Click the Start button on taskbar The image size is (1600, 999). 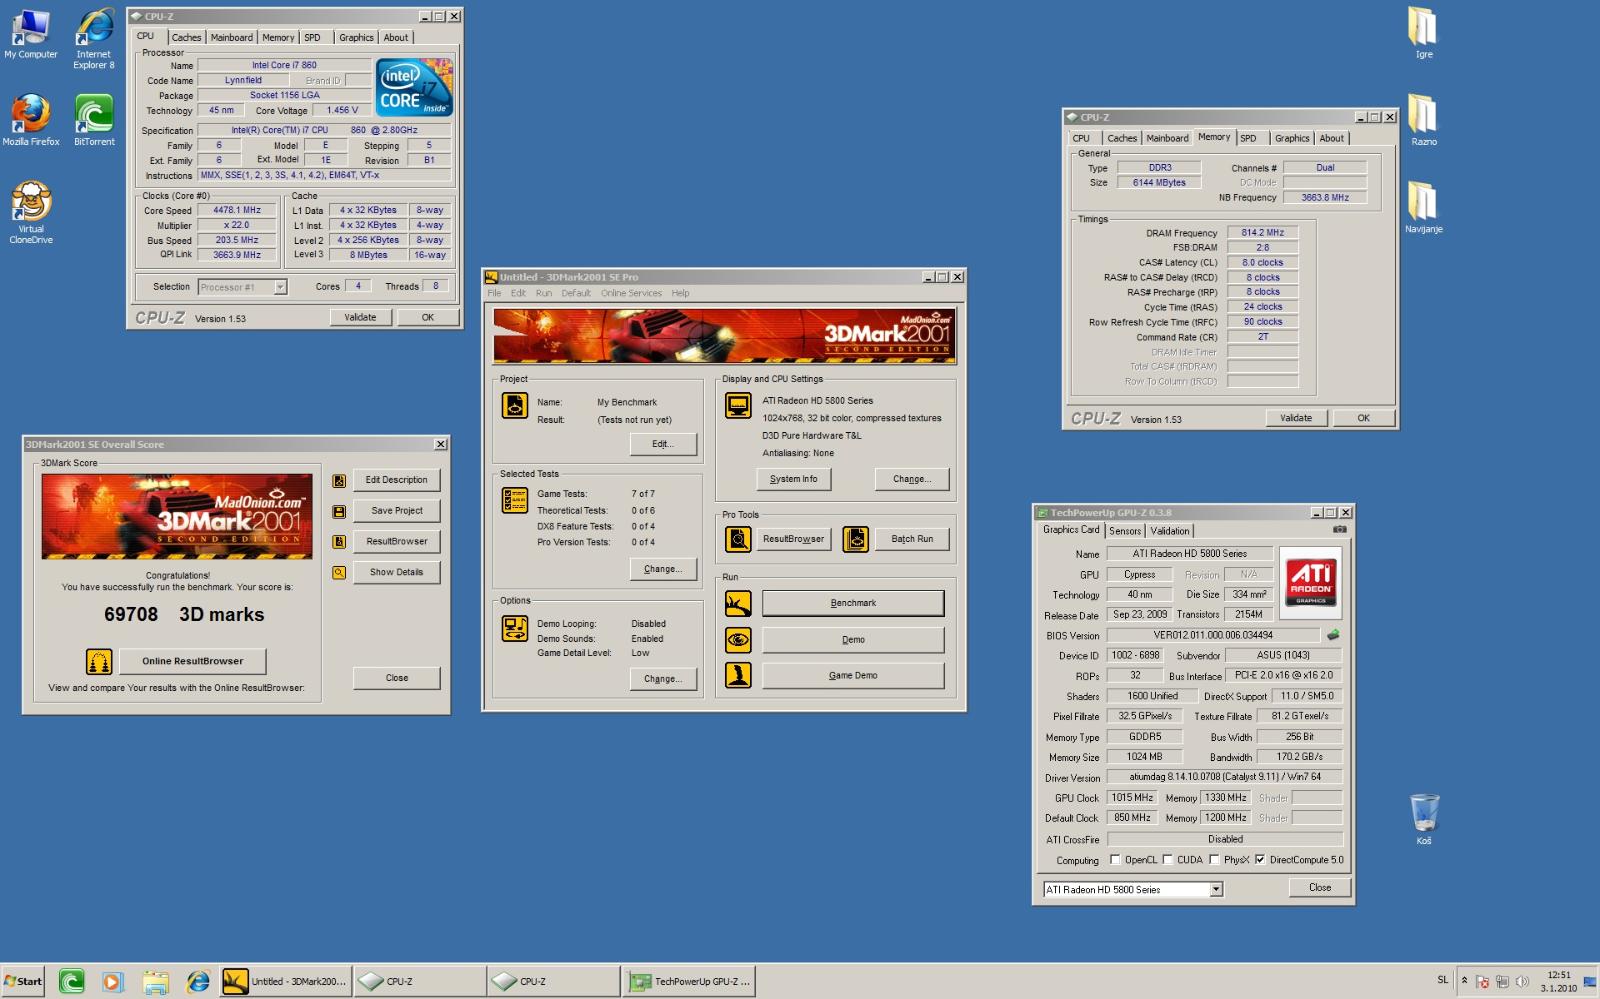click(x=23, y=981)
